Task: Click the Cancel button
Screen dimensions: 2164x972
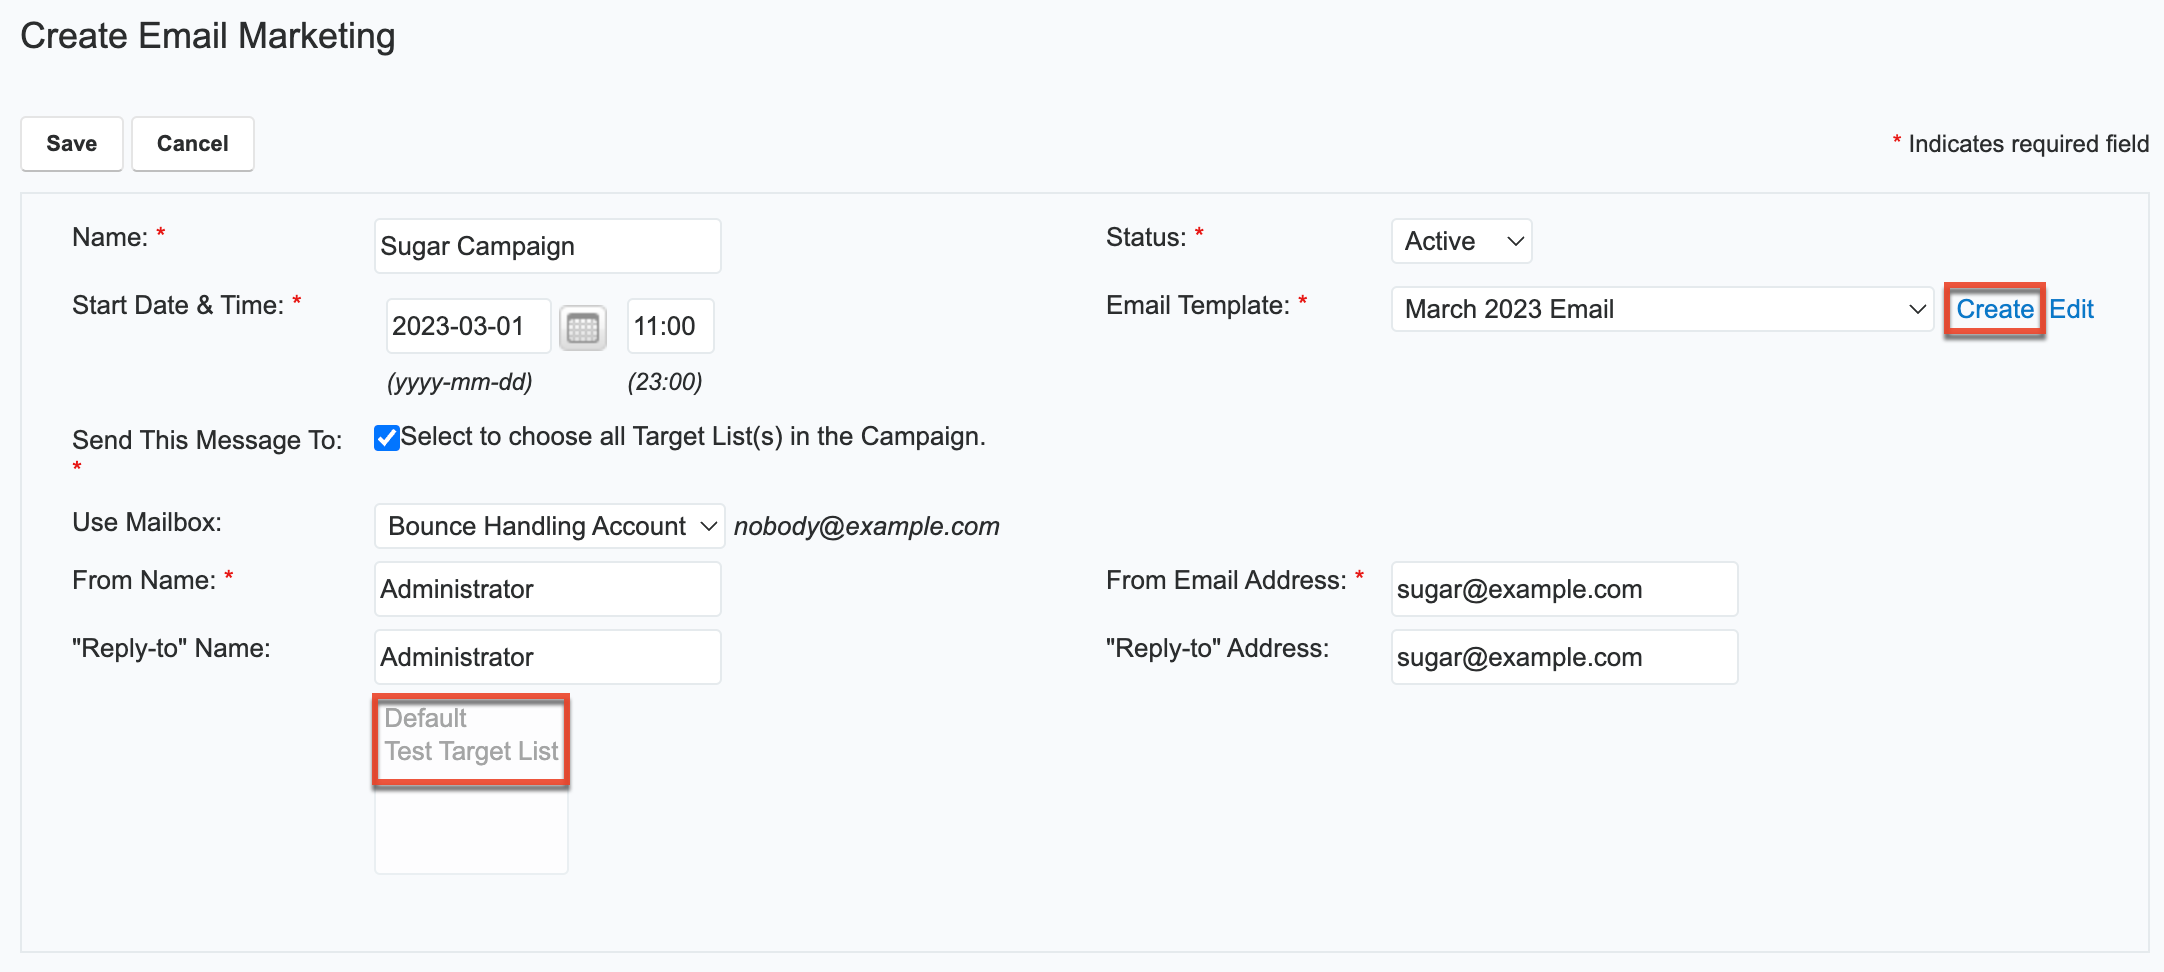Action: 192,143
